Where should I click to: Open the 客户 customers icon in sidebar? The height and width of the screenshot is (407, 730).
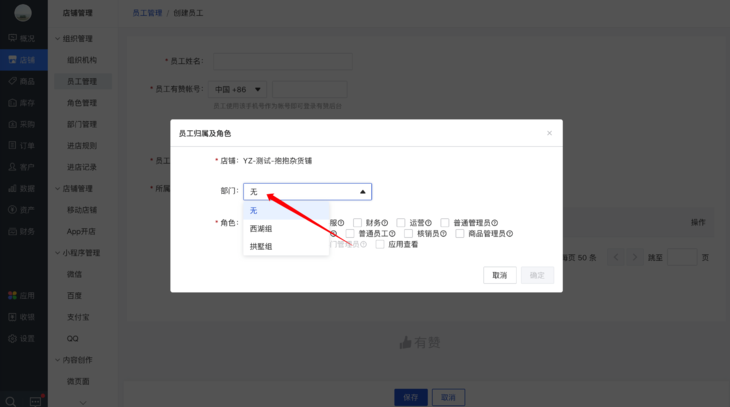click(x=13, y=167)
